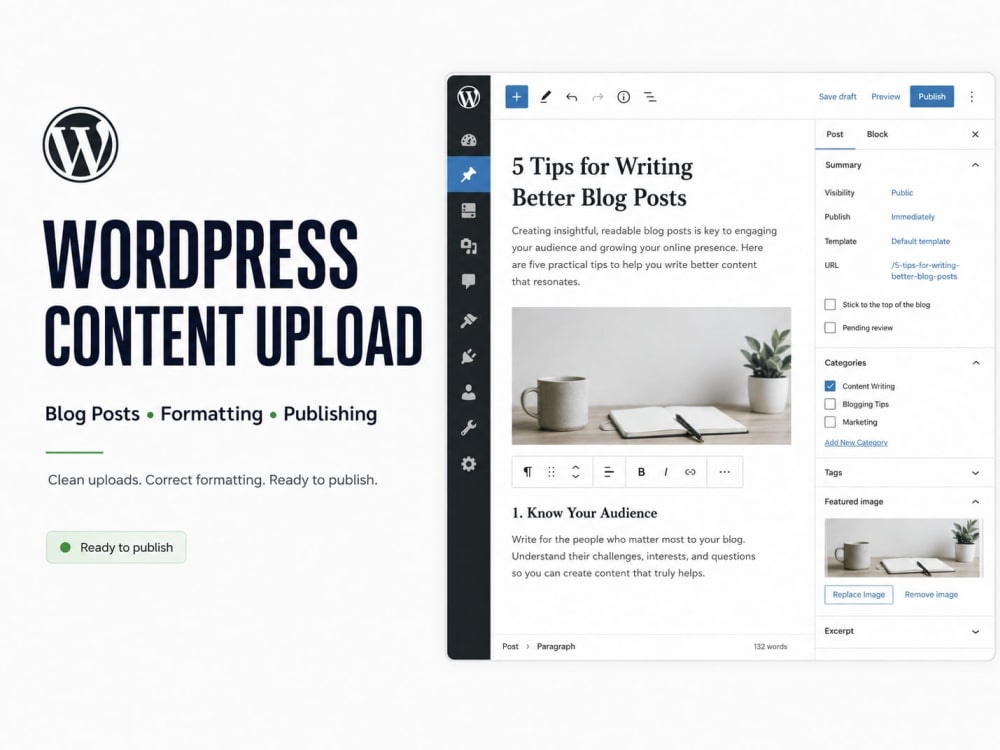Viewport: 1000px width, 750px height.
Task: Uncheck the Content Writing category
Action: pyautogui.click(x=830, y=386)
